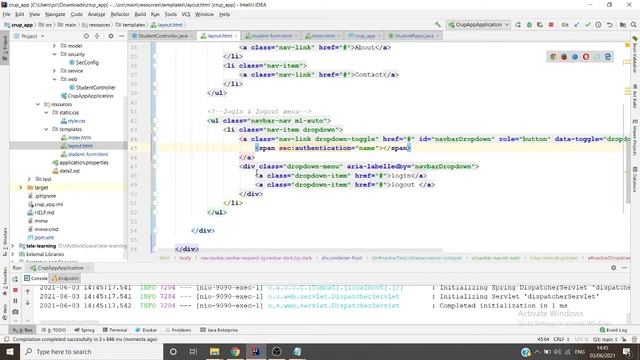The width and height of the screenshot is (640, 360).
Task: Click the down arrow in Run console
Action: [27, 302]
